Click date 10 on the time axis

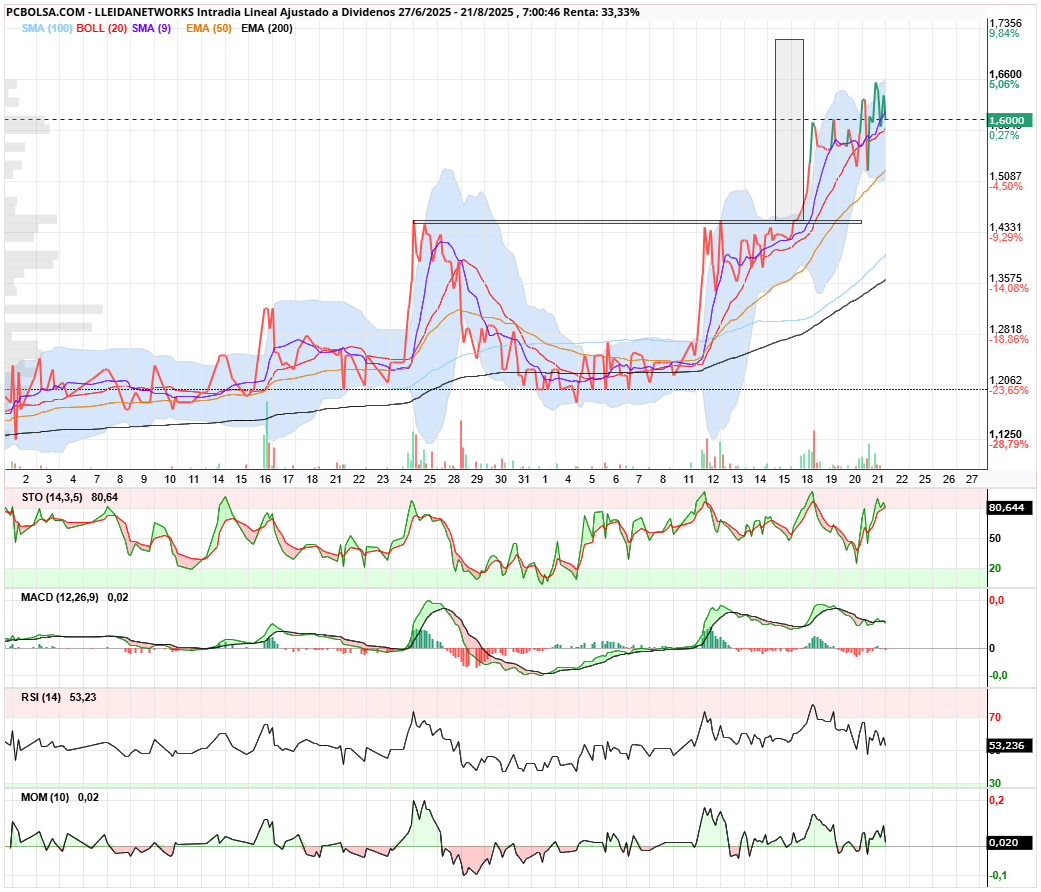[x=170, y=479]
